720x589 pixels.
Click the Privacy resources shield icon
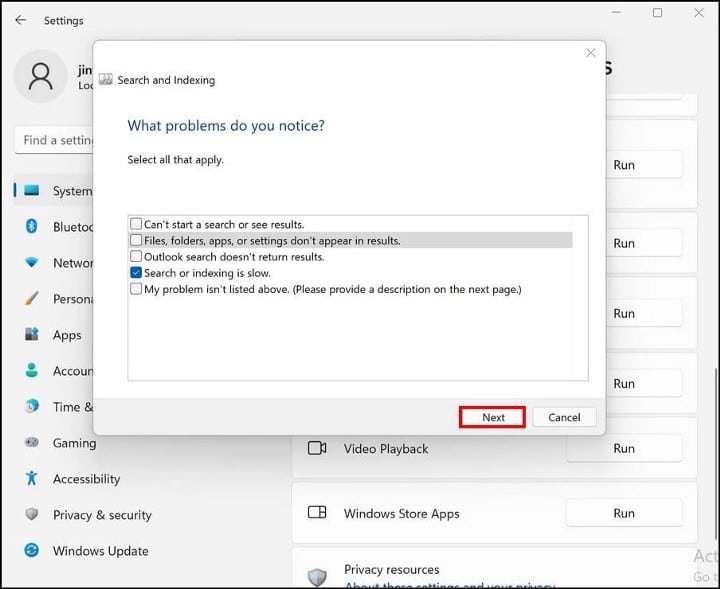tap(317, 577)
